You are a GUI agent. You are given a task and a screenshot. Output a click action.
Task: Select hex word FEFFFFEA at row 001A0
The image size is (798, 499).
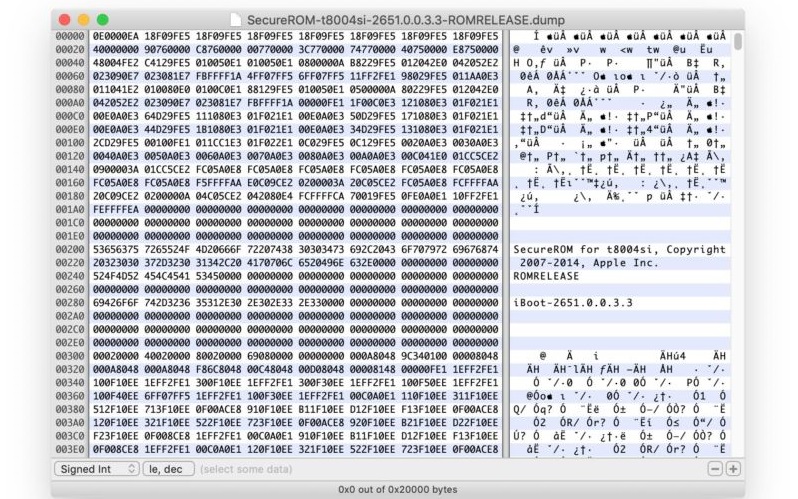(116, 209)
